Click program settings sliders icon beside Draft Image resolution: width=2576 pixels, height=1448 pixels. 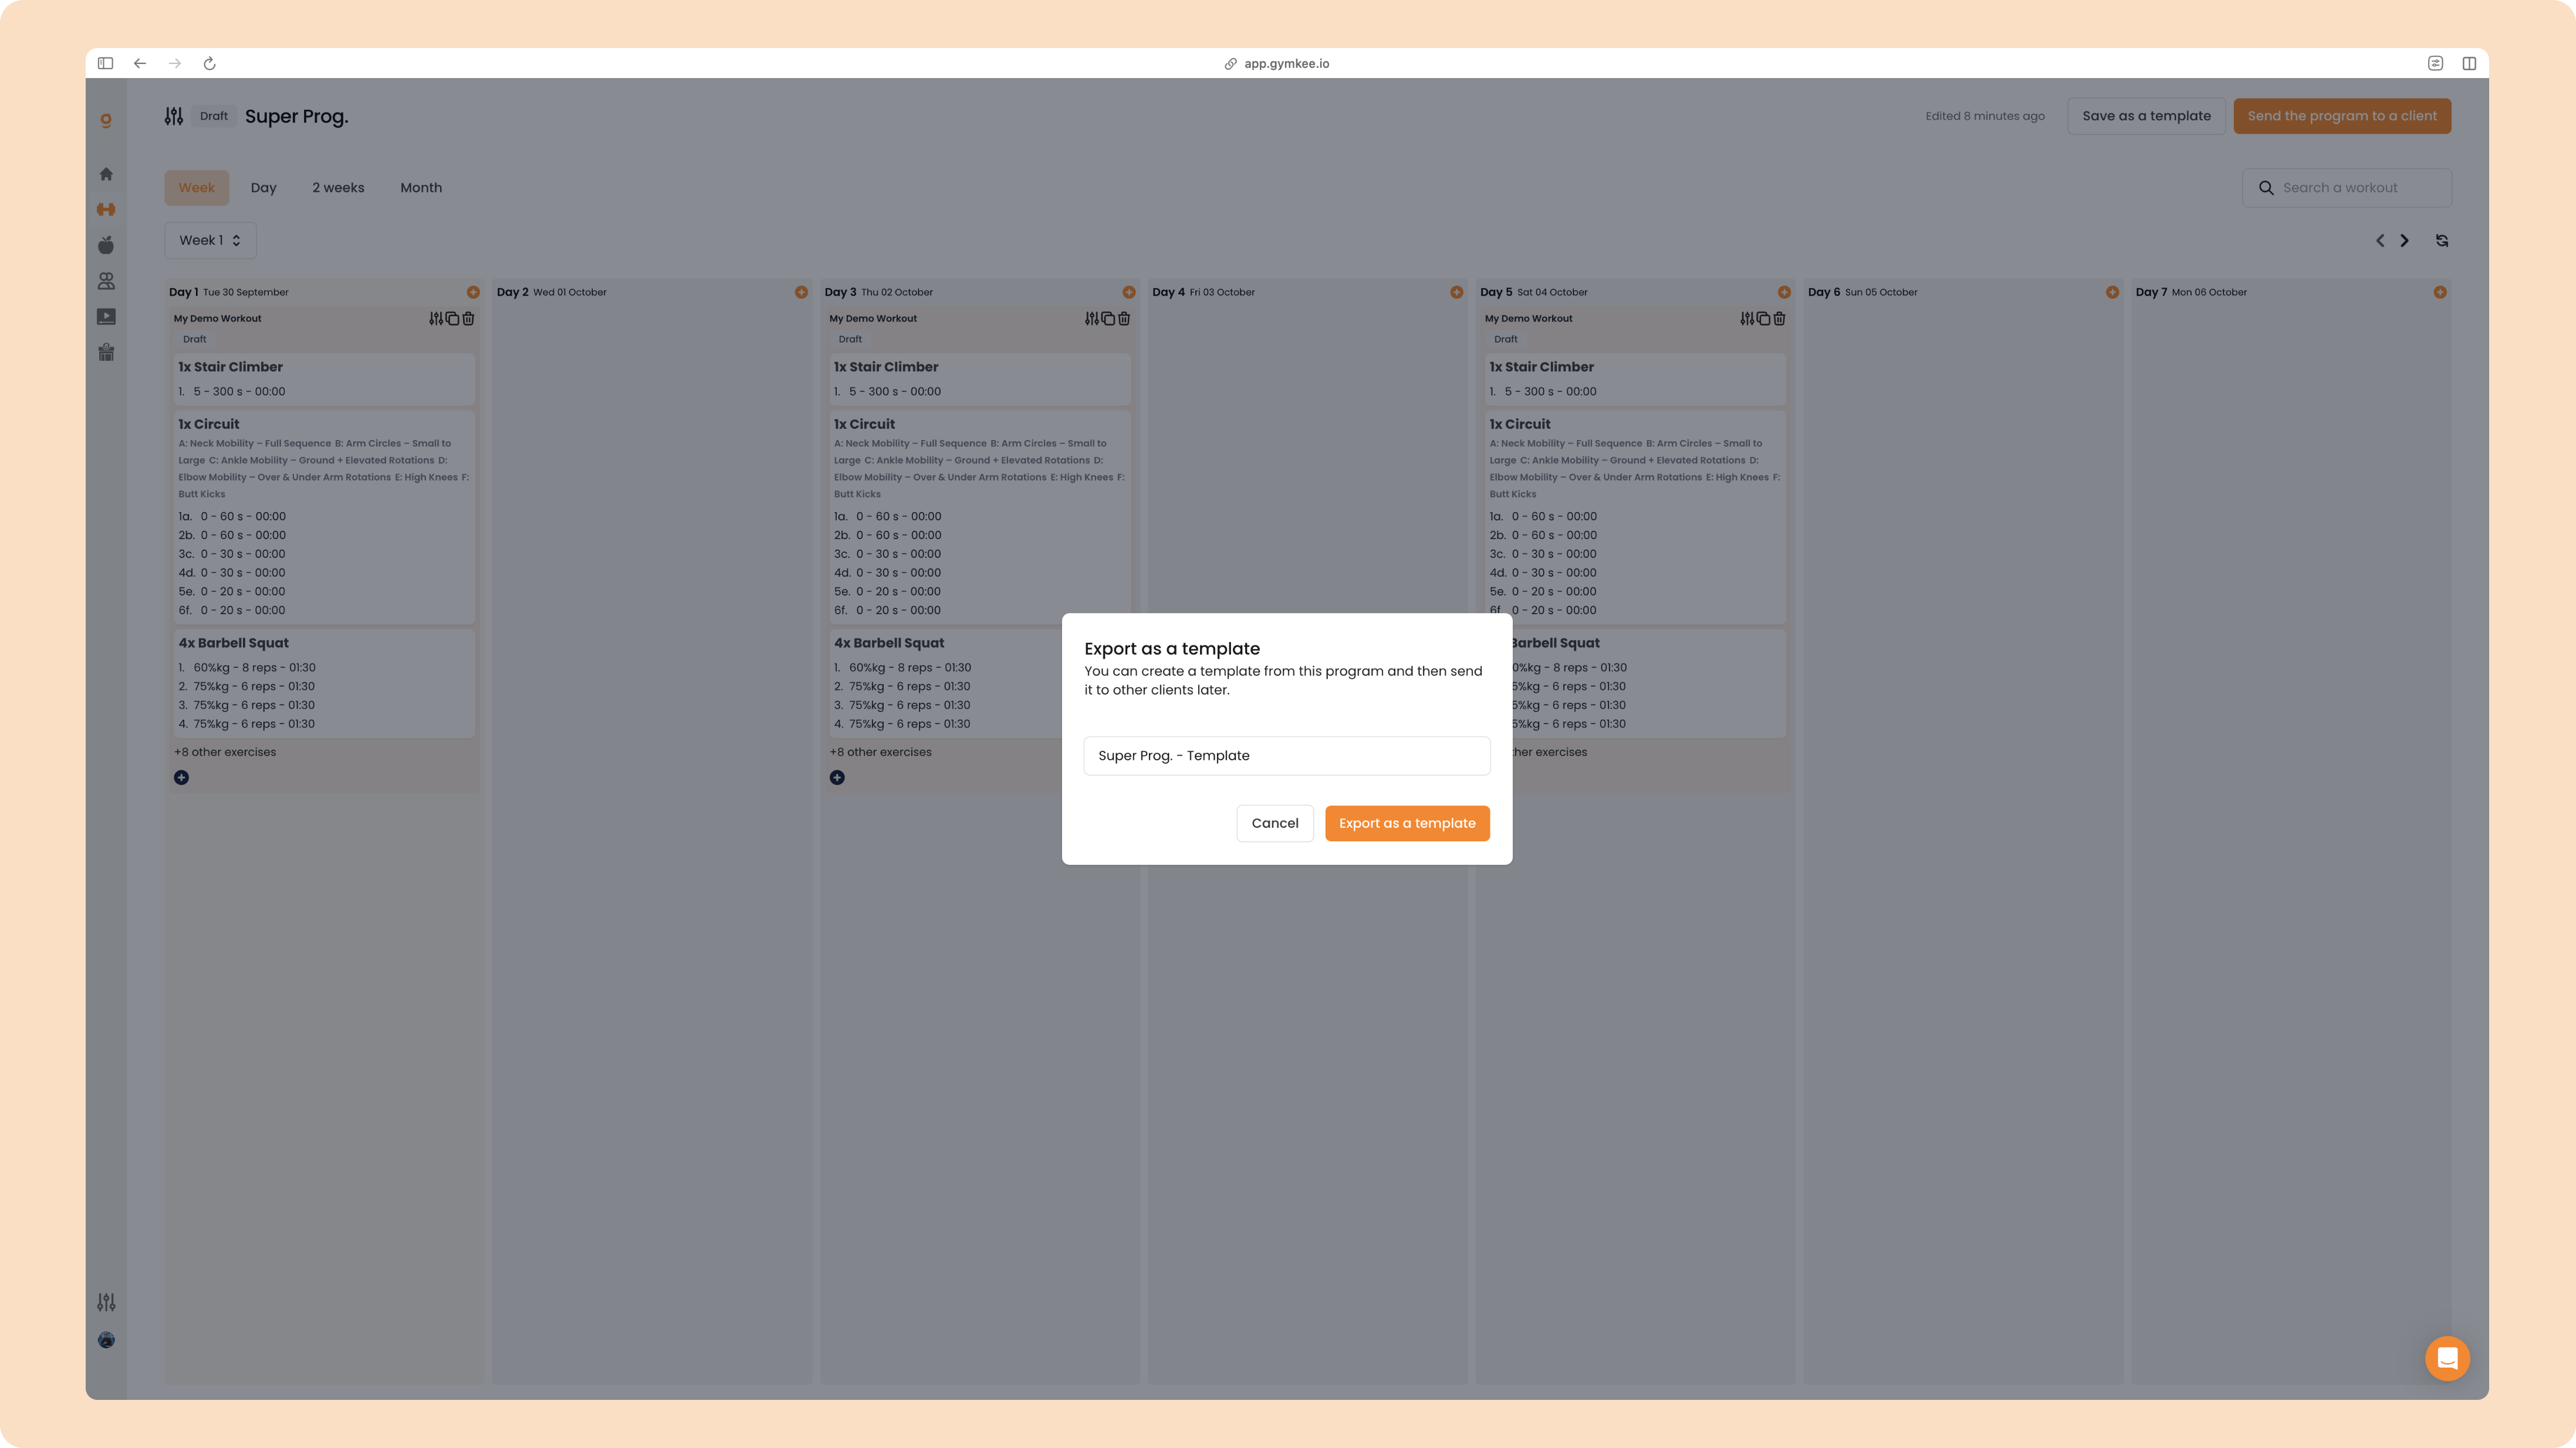pyautogui.click(x=174, y=116)
